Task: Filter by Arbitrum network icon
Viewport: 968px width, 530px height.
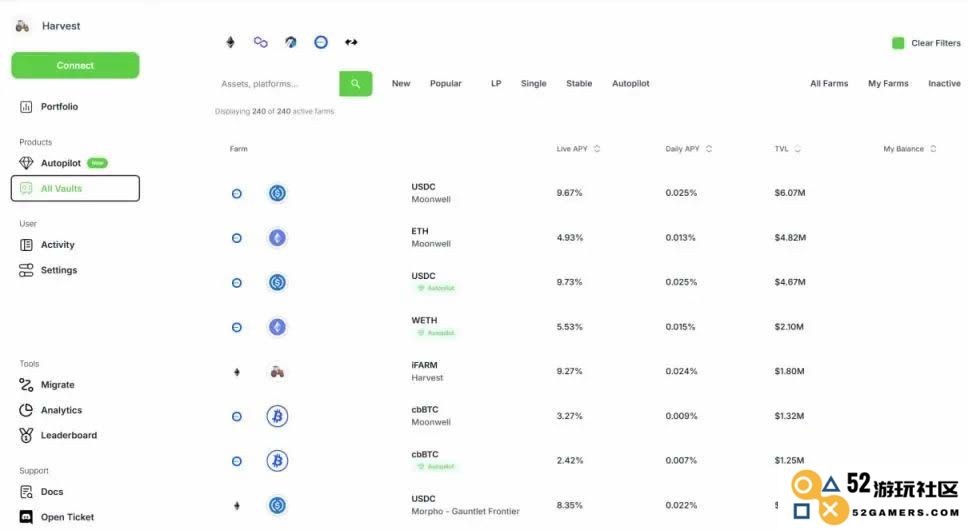Action: 291,42
